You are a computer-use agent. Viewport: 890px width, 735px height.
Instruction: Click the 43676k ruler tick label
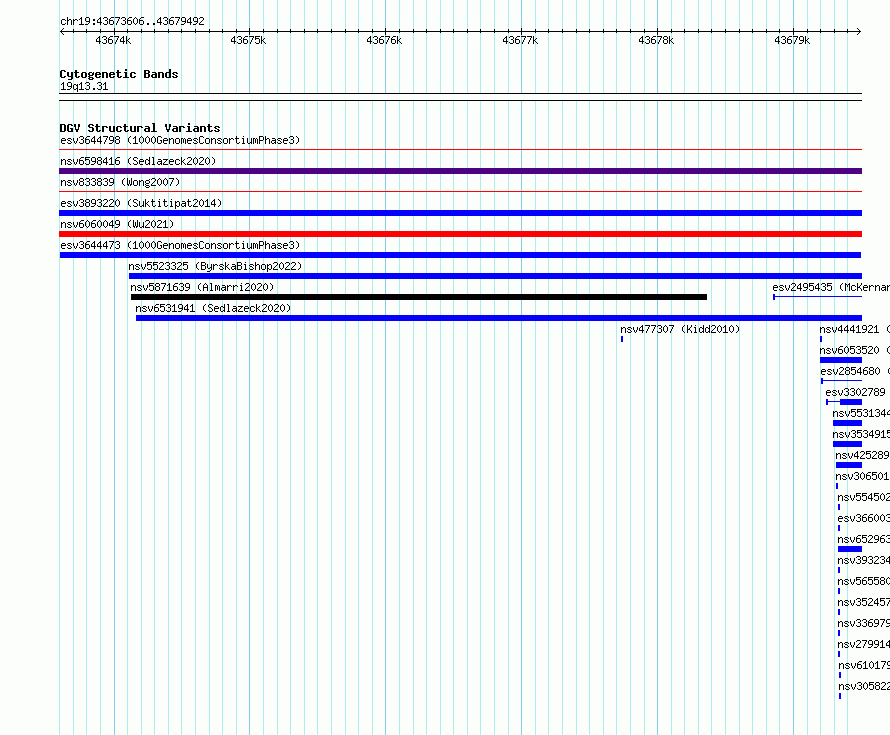click(x=384, y=40)
